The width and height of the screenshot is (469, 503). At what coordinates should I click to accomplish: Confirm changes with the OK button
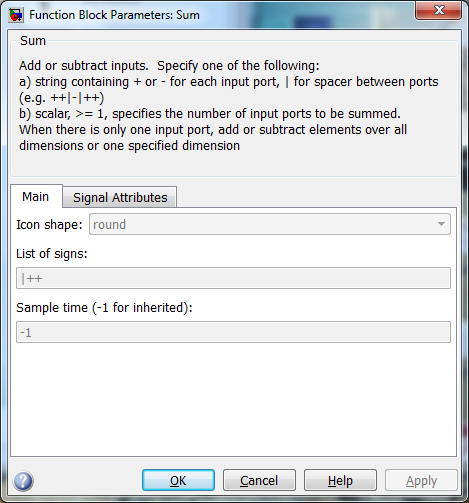pyautogui.click(x=178, y=480)
